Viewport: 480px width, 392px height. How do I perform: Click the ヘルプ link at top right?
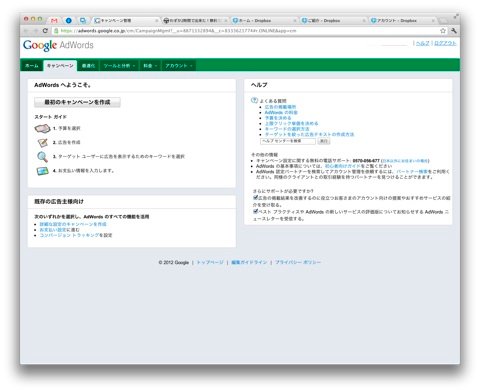click(x=423, y=43)
